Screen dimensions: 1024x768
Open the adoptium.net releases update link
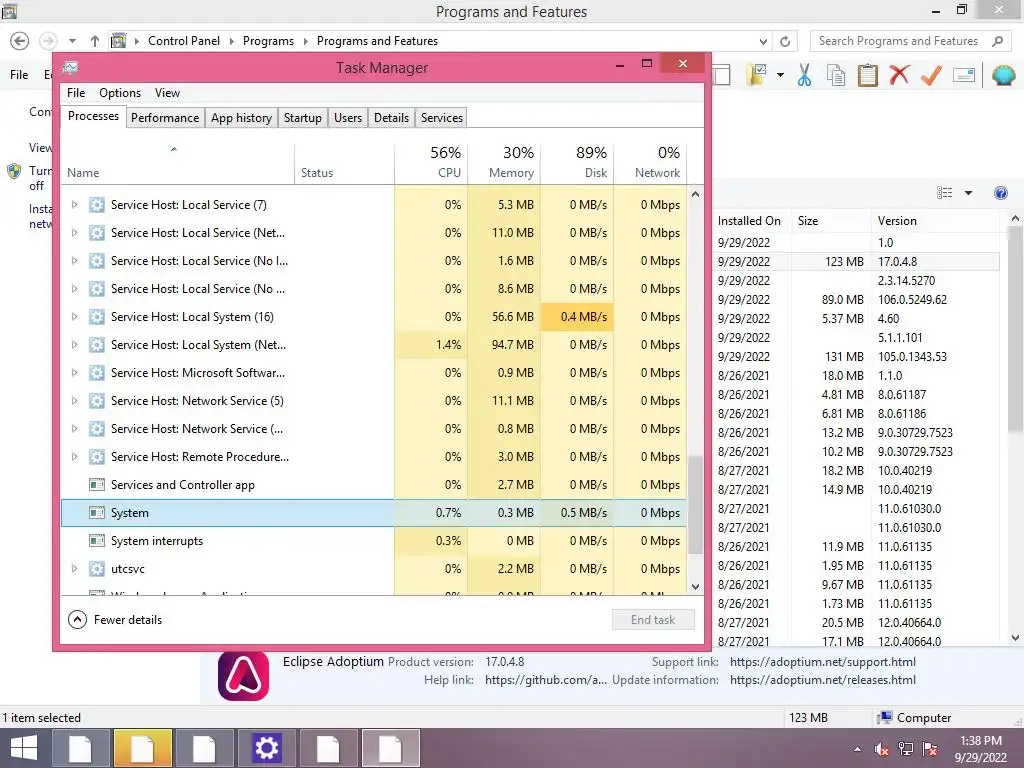822,680
